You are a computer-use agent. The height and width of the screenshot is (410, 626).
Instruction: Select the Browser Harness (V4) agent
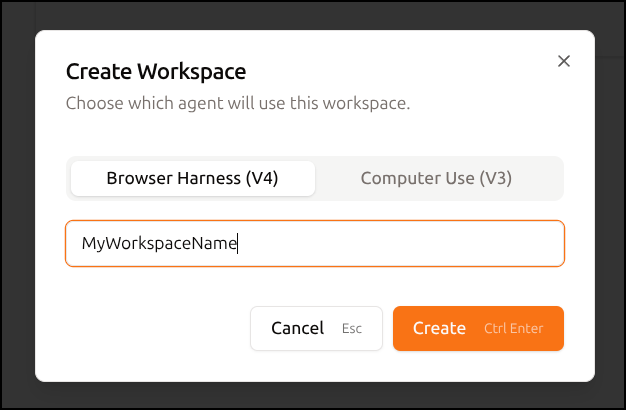click(x=193, y=178)
